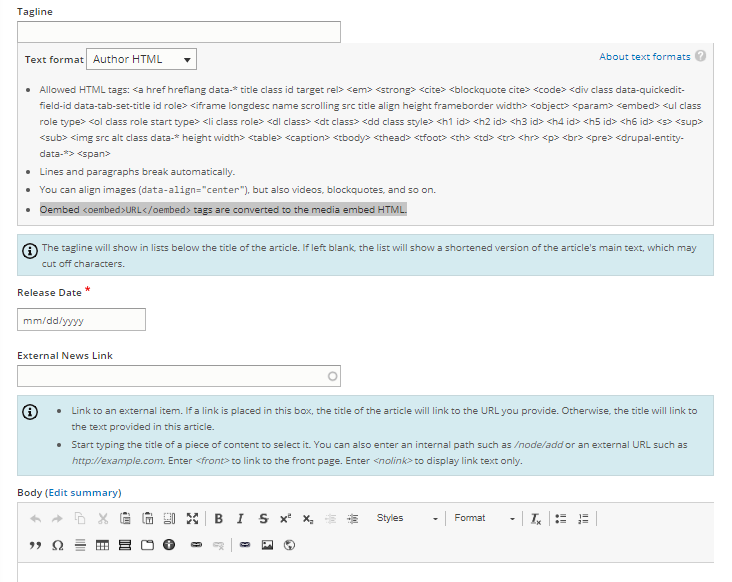Open the Styles dropdown in the editor
Image resolution: width=732 pixels, height=582 pixels.
(x=407, y=519)
